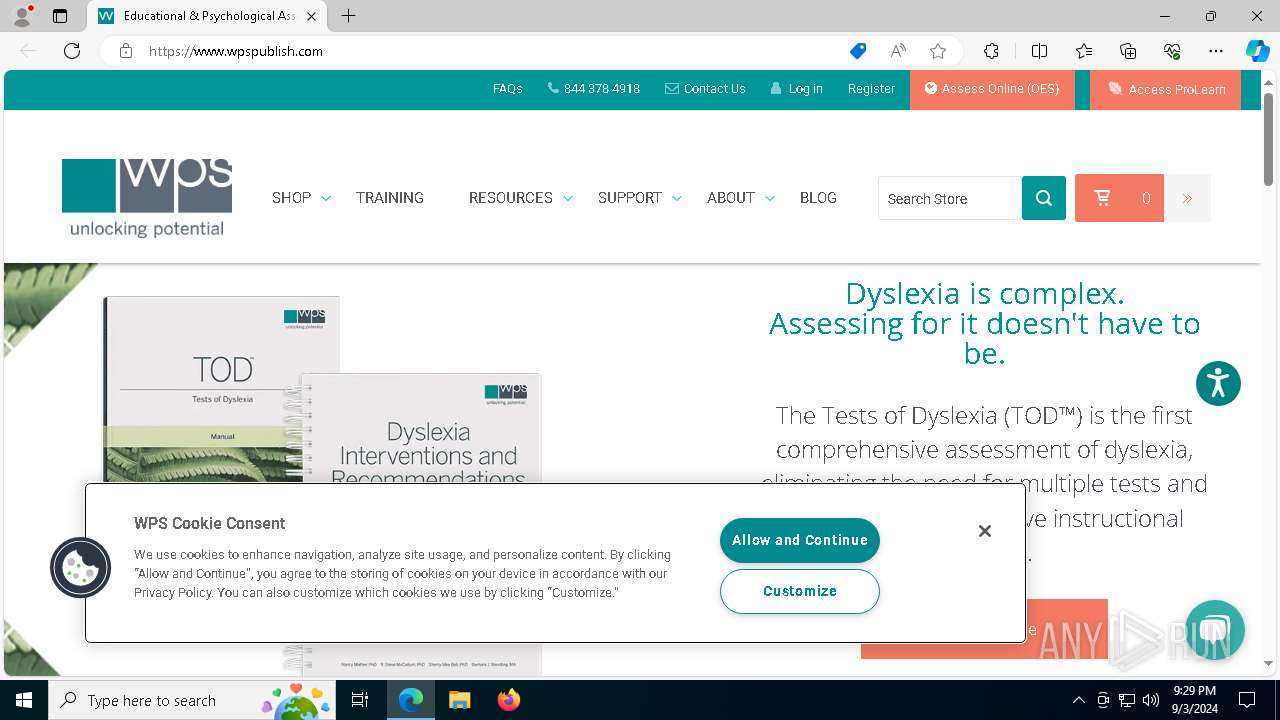Call phone number 844 378 4918
This screenshot has height=720, width=1280.
pyautogui.click(x=594, y=89)
